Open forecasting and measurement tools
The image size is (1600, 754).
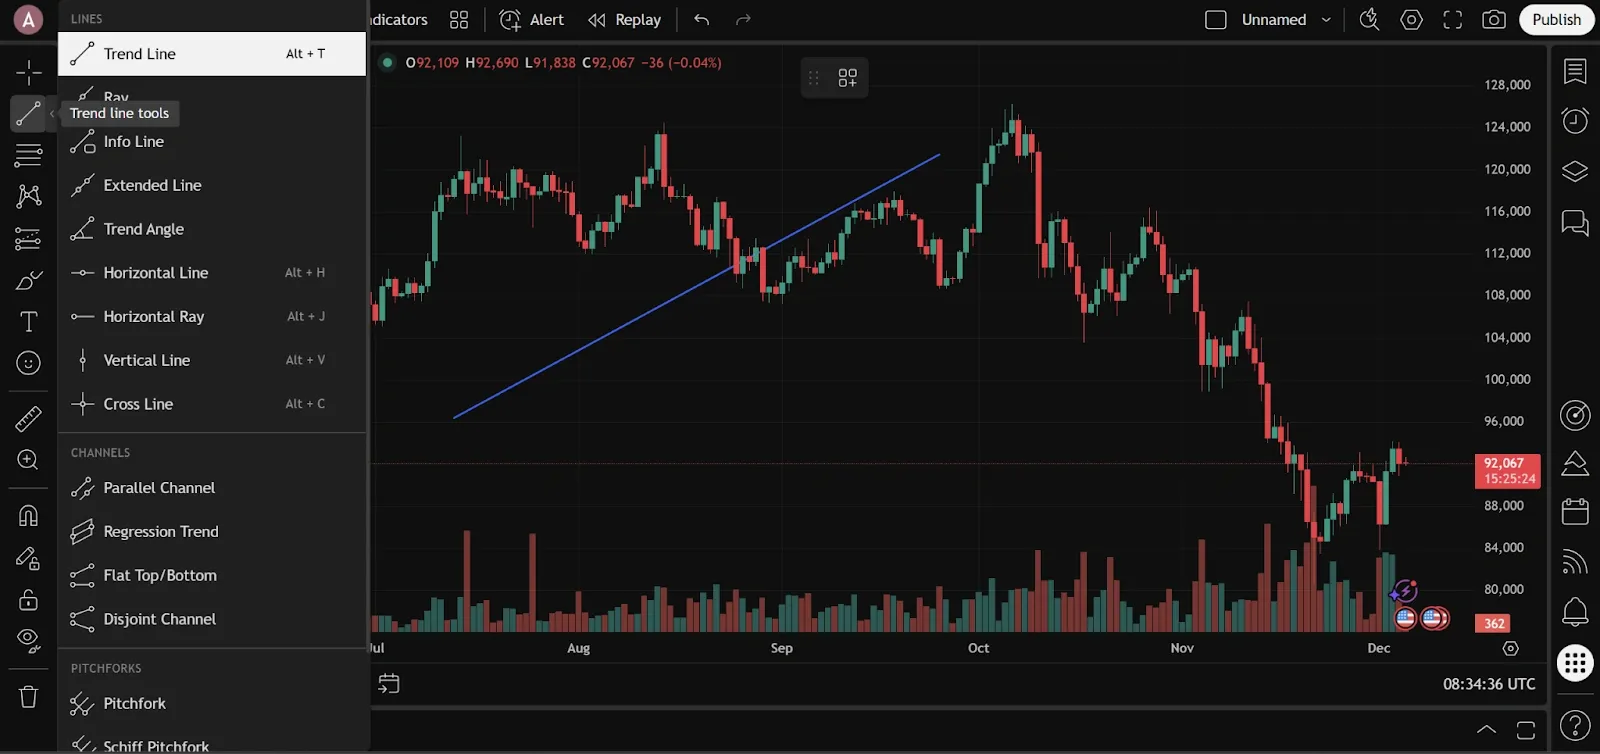tap(28, 238)
